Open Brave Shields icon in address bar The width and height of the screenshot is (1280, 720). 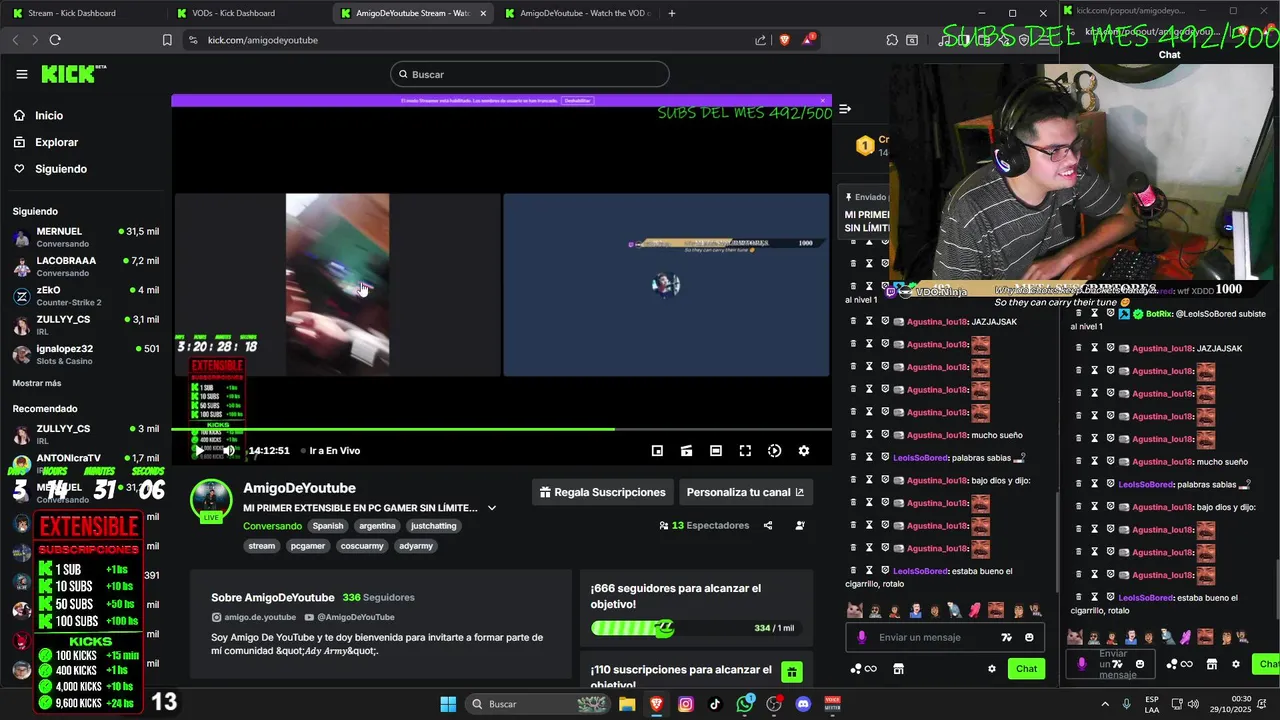click(x=784, y=40)
